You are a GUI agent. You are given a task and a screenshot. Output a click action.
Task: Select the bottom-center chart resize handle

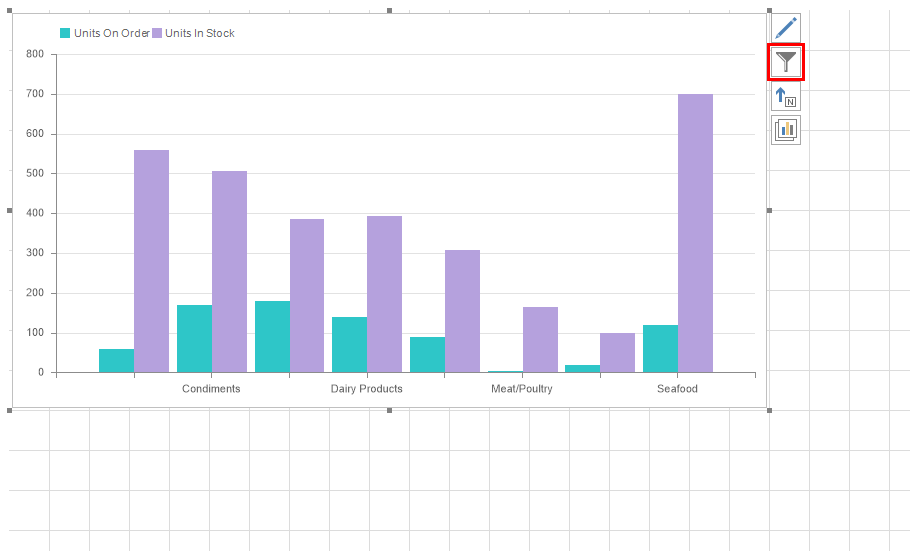tap(389, 410)
